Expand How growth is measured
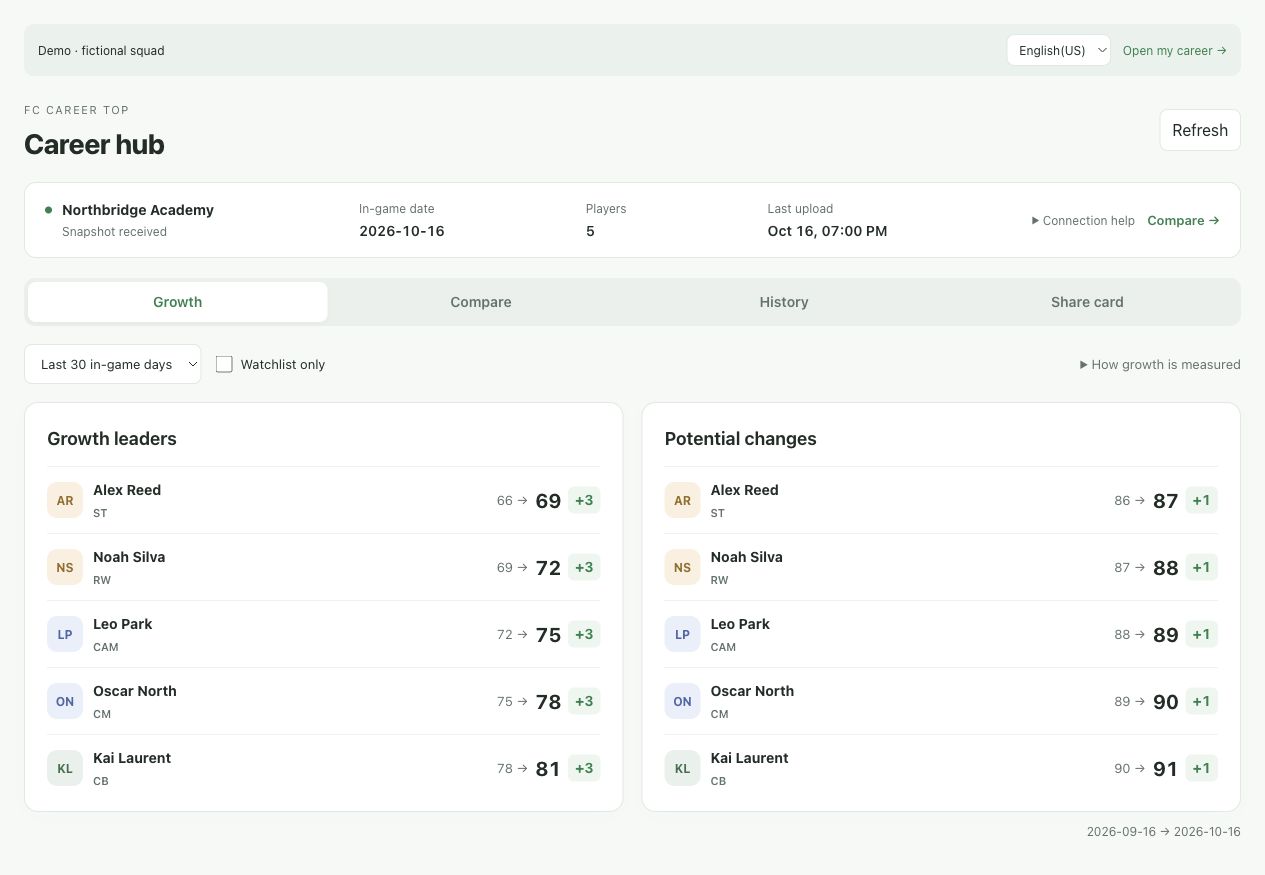Viewport: 1265px width, 875px height. coord(1160,364)
